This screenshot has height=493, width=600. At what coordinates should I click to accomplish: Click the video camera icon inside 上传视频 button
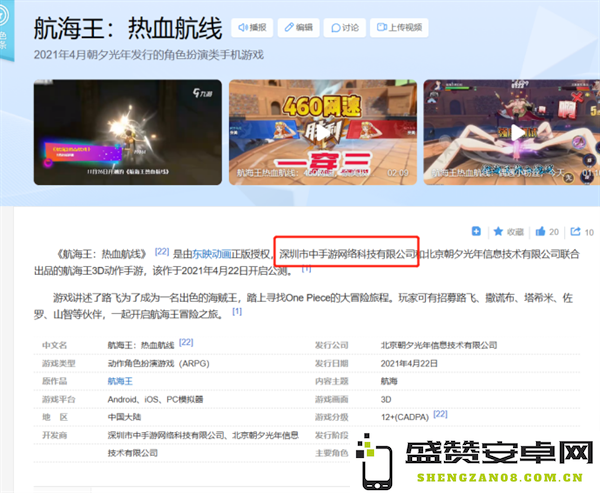pyautogui.click(x=382, y=28)
